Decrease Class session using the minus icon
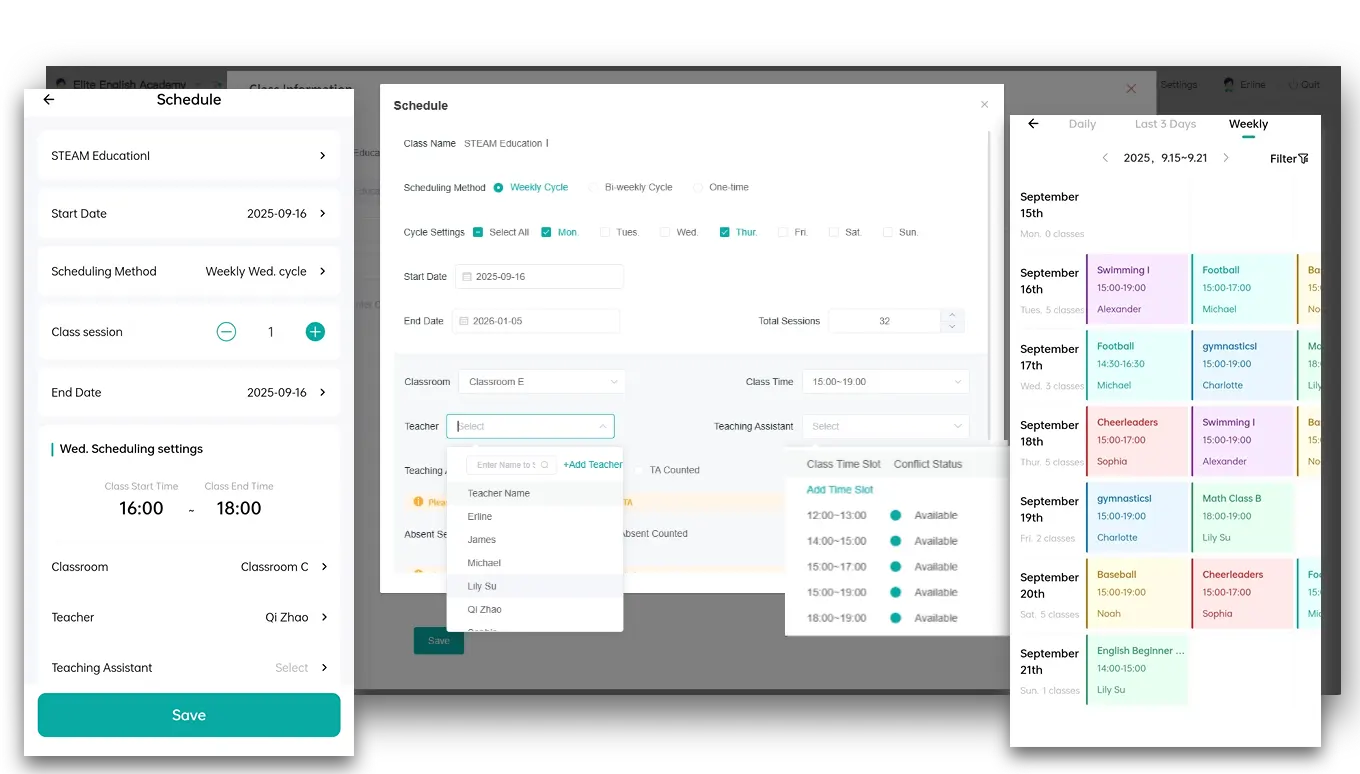 tap(226, 331)
